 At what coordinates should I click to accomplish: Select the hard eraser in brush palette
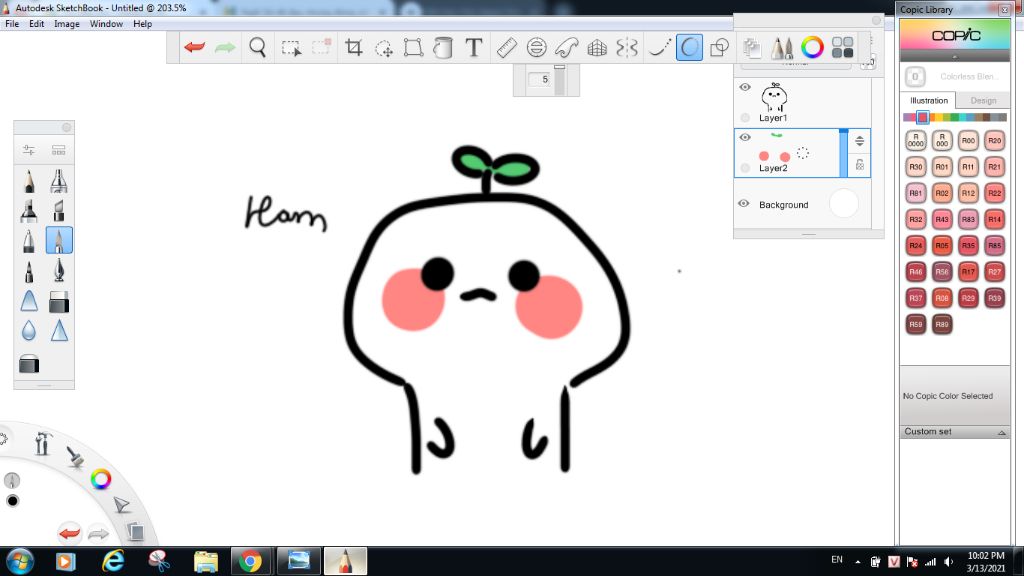pos(59,301)
